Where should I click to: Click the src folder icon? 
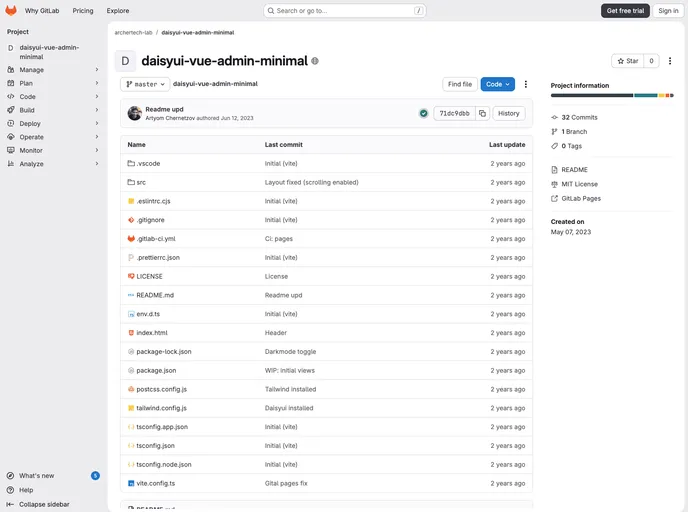tap(131, 182)
